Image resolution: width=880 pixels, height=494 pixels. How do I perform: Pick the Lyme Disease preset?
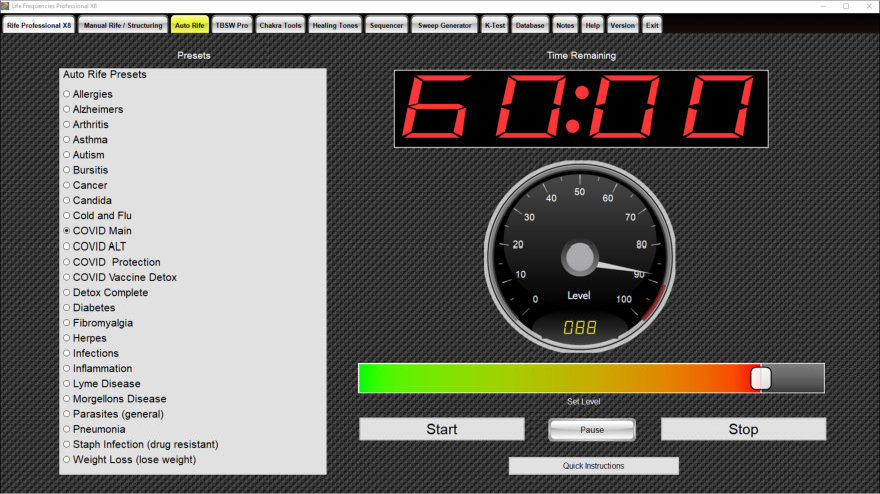point(102,383)
